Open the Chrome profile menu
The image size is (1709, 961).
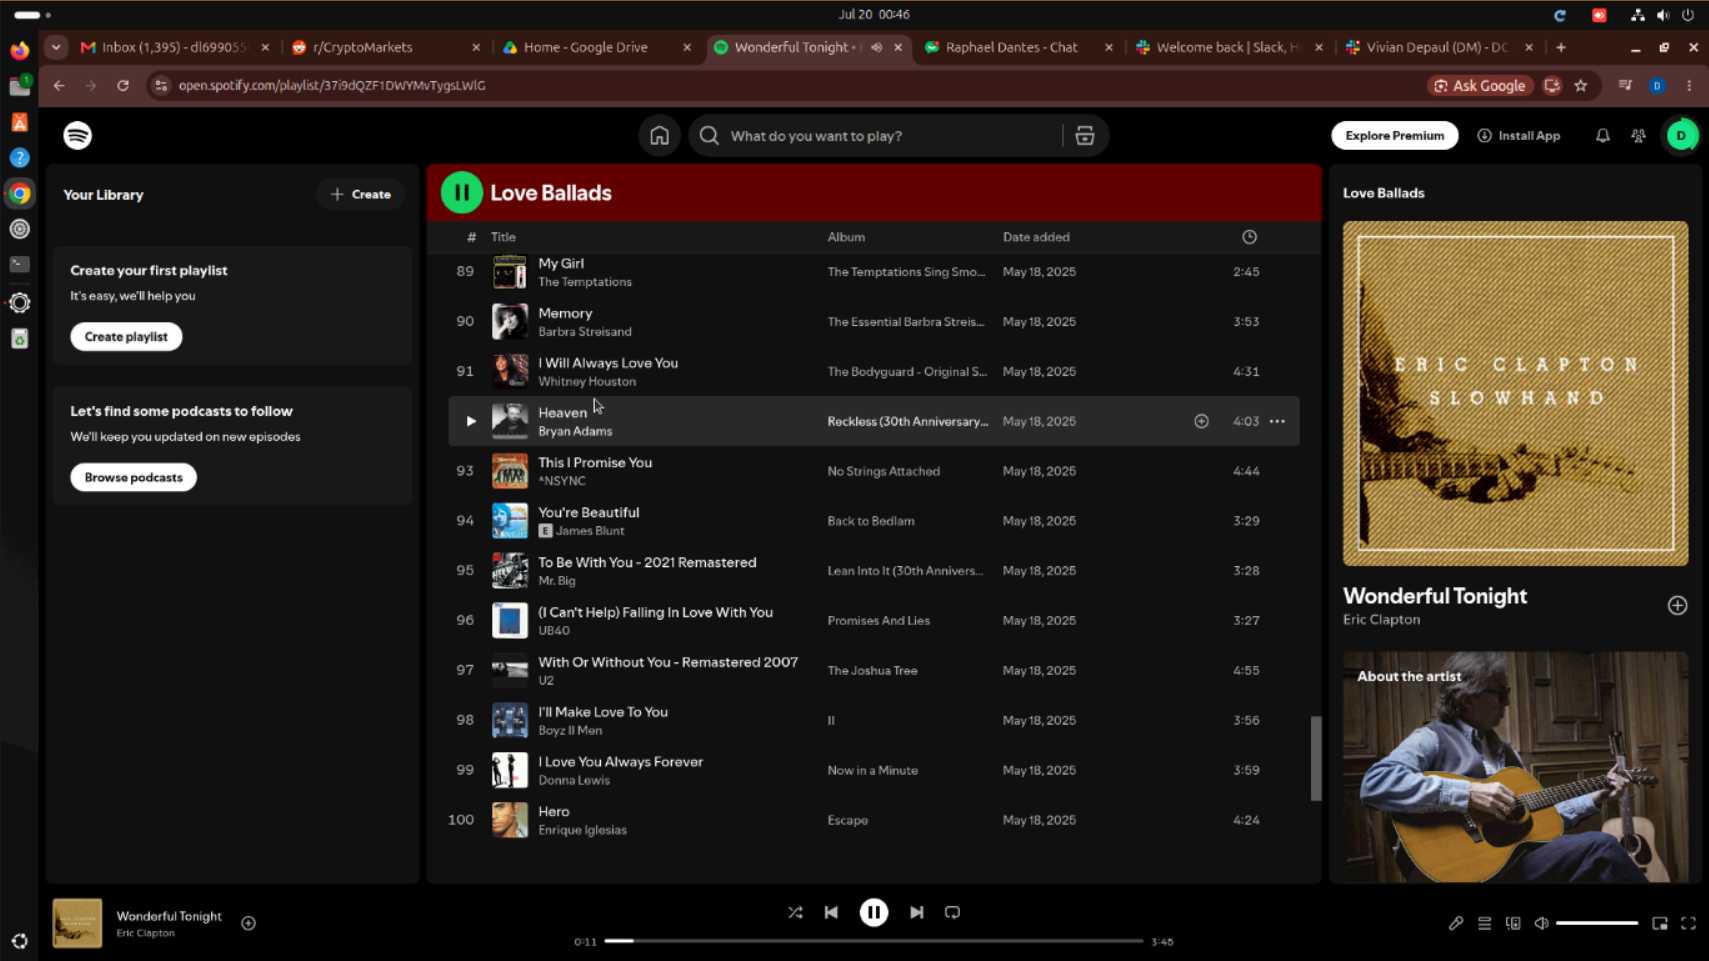(1657, 86)
